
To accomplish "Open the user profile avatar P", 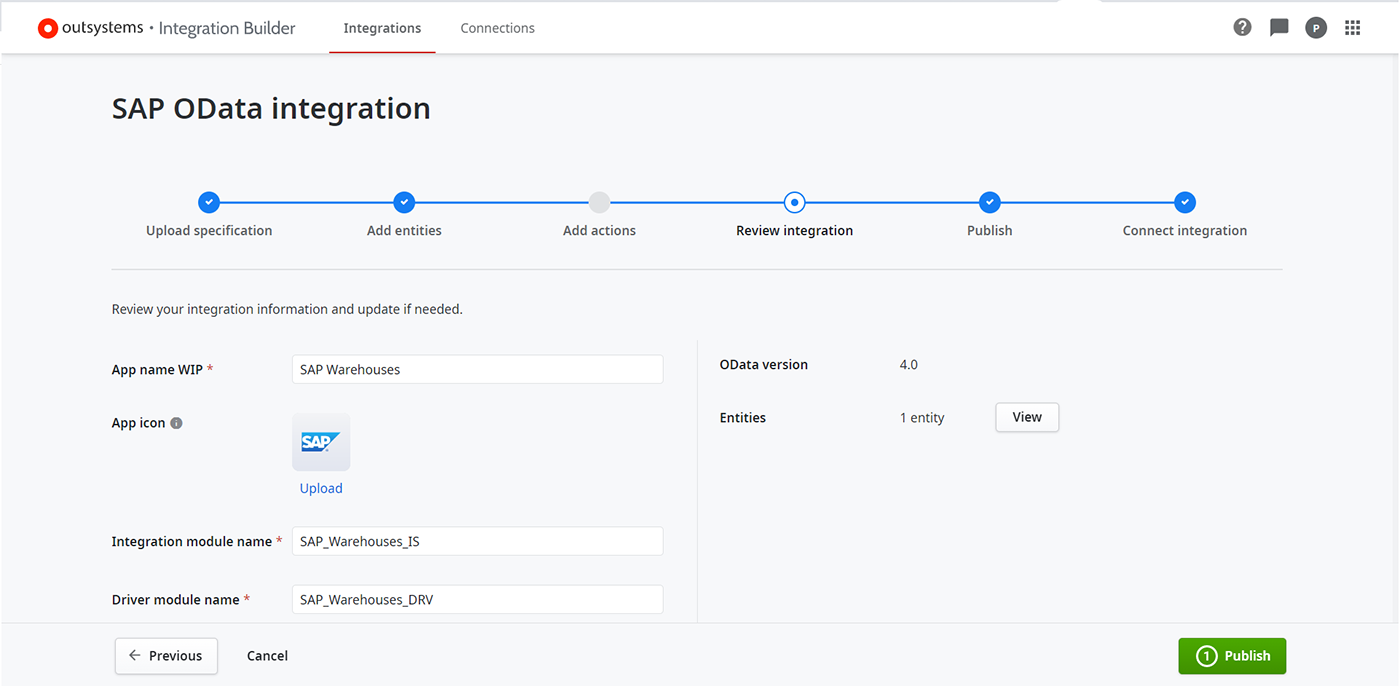I will tap(1316, 28).
